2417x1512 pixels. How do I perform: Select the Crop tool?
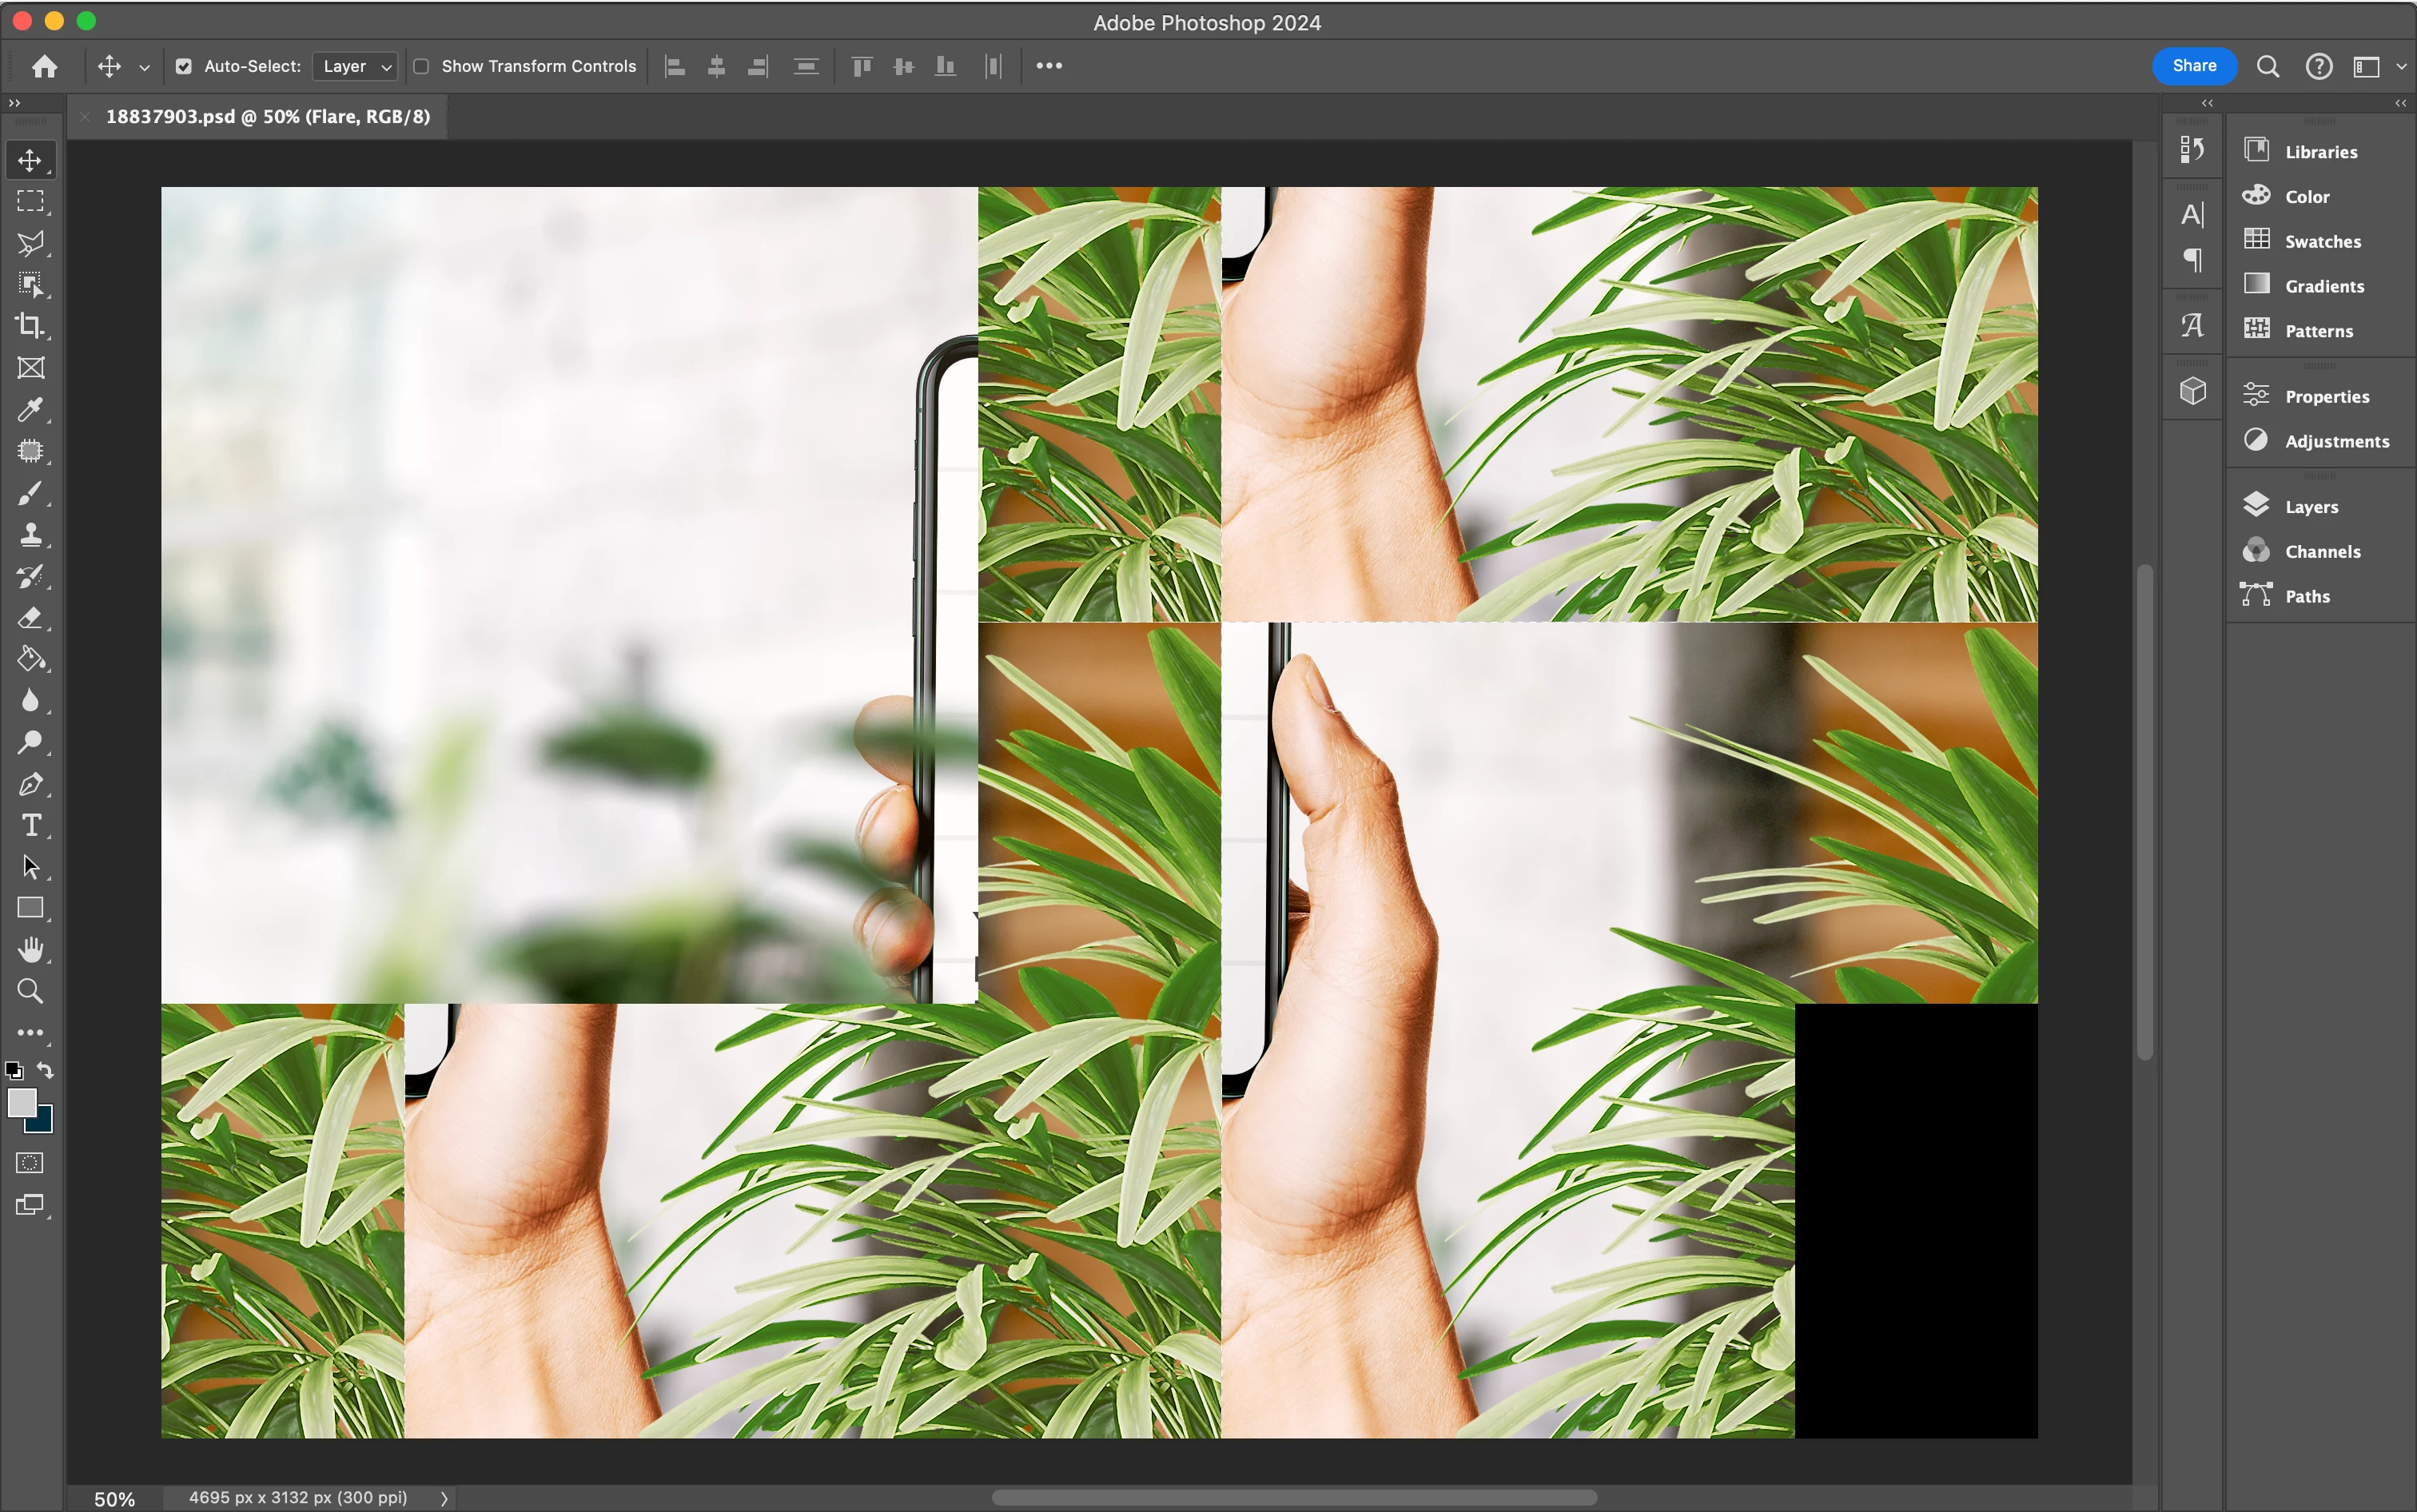tap(30, 326)
